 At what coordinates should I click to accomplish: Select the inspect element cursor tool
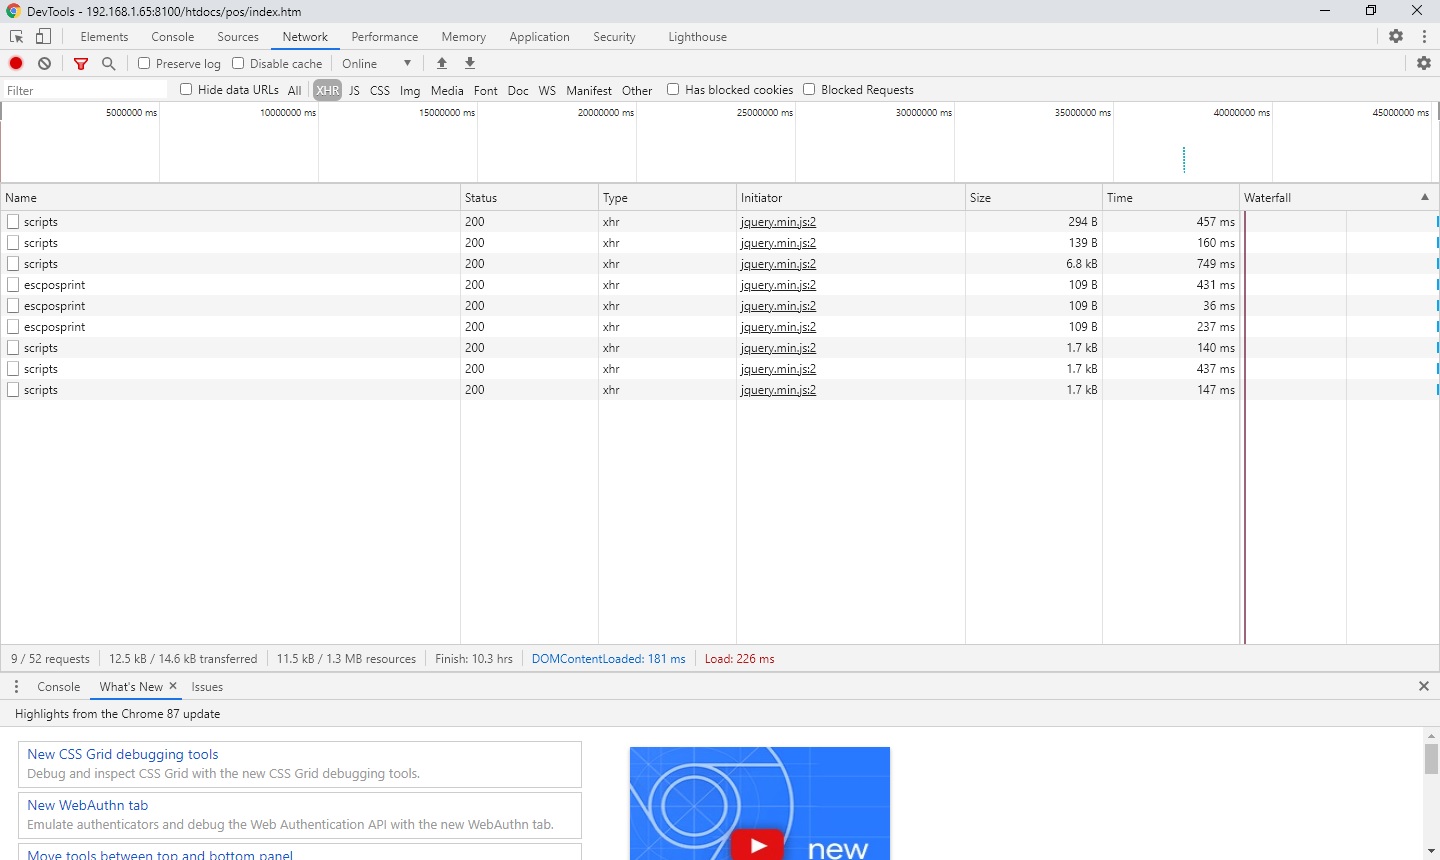tap(15, 36)
